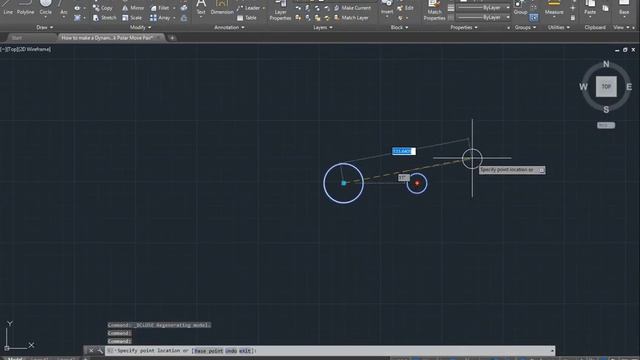The width and height of the screenshot is (640, 360).
Task: Click the cyan grip on large circle
Action: 344,183
